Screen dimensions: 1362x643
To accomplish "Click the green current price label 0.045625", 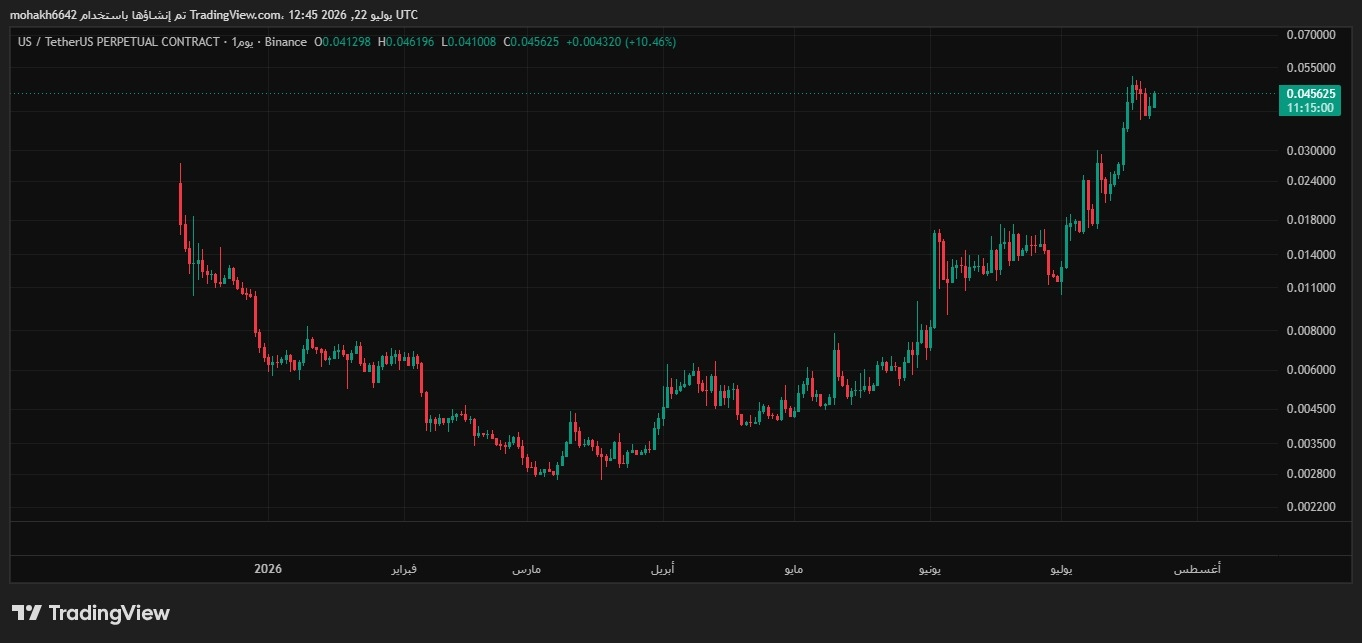I will [x=1311, y=93].
